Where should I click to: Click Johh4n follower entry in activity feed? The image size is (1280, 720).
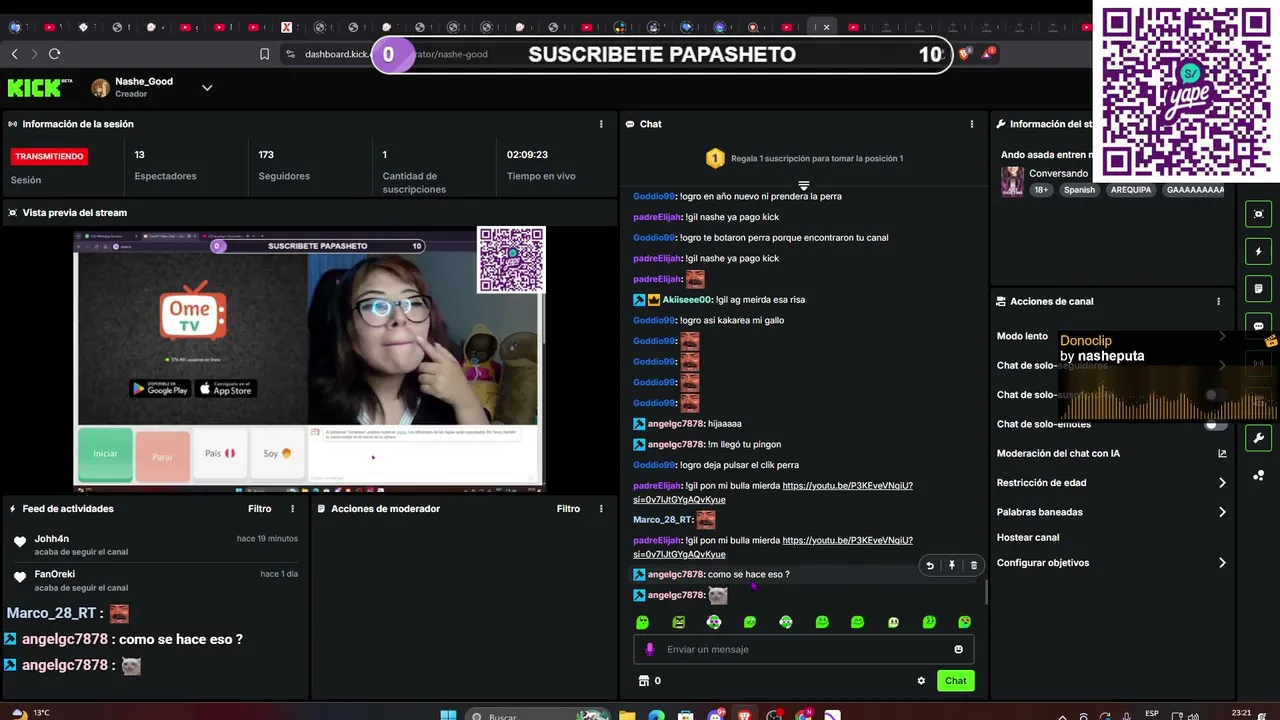(155, 545)
